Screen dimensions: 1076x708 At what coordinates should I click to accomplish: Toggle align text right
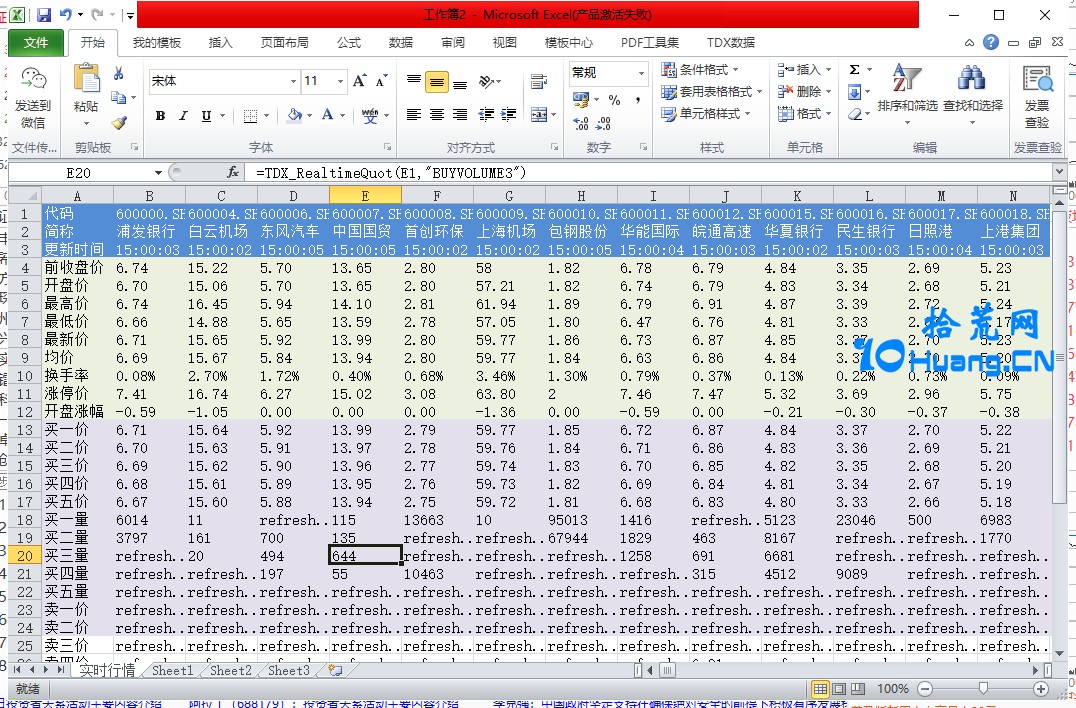tap(460, 115)
